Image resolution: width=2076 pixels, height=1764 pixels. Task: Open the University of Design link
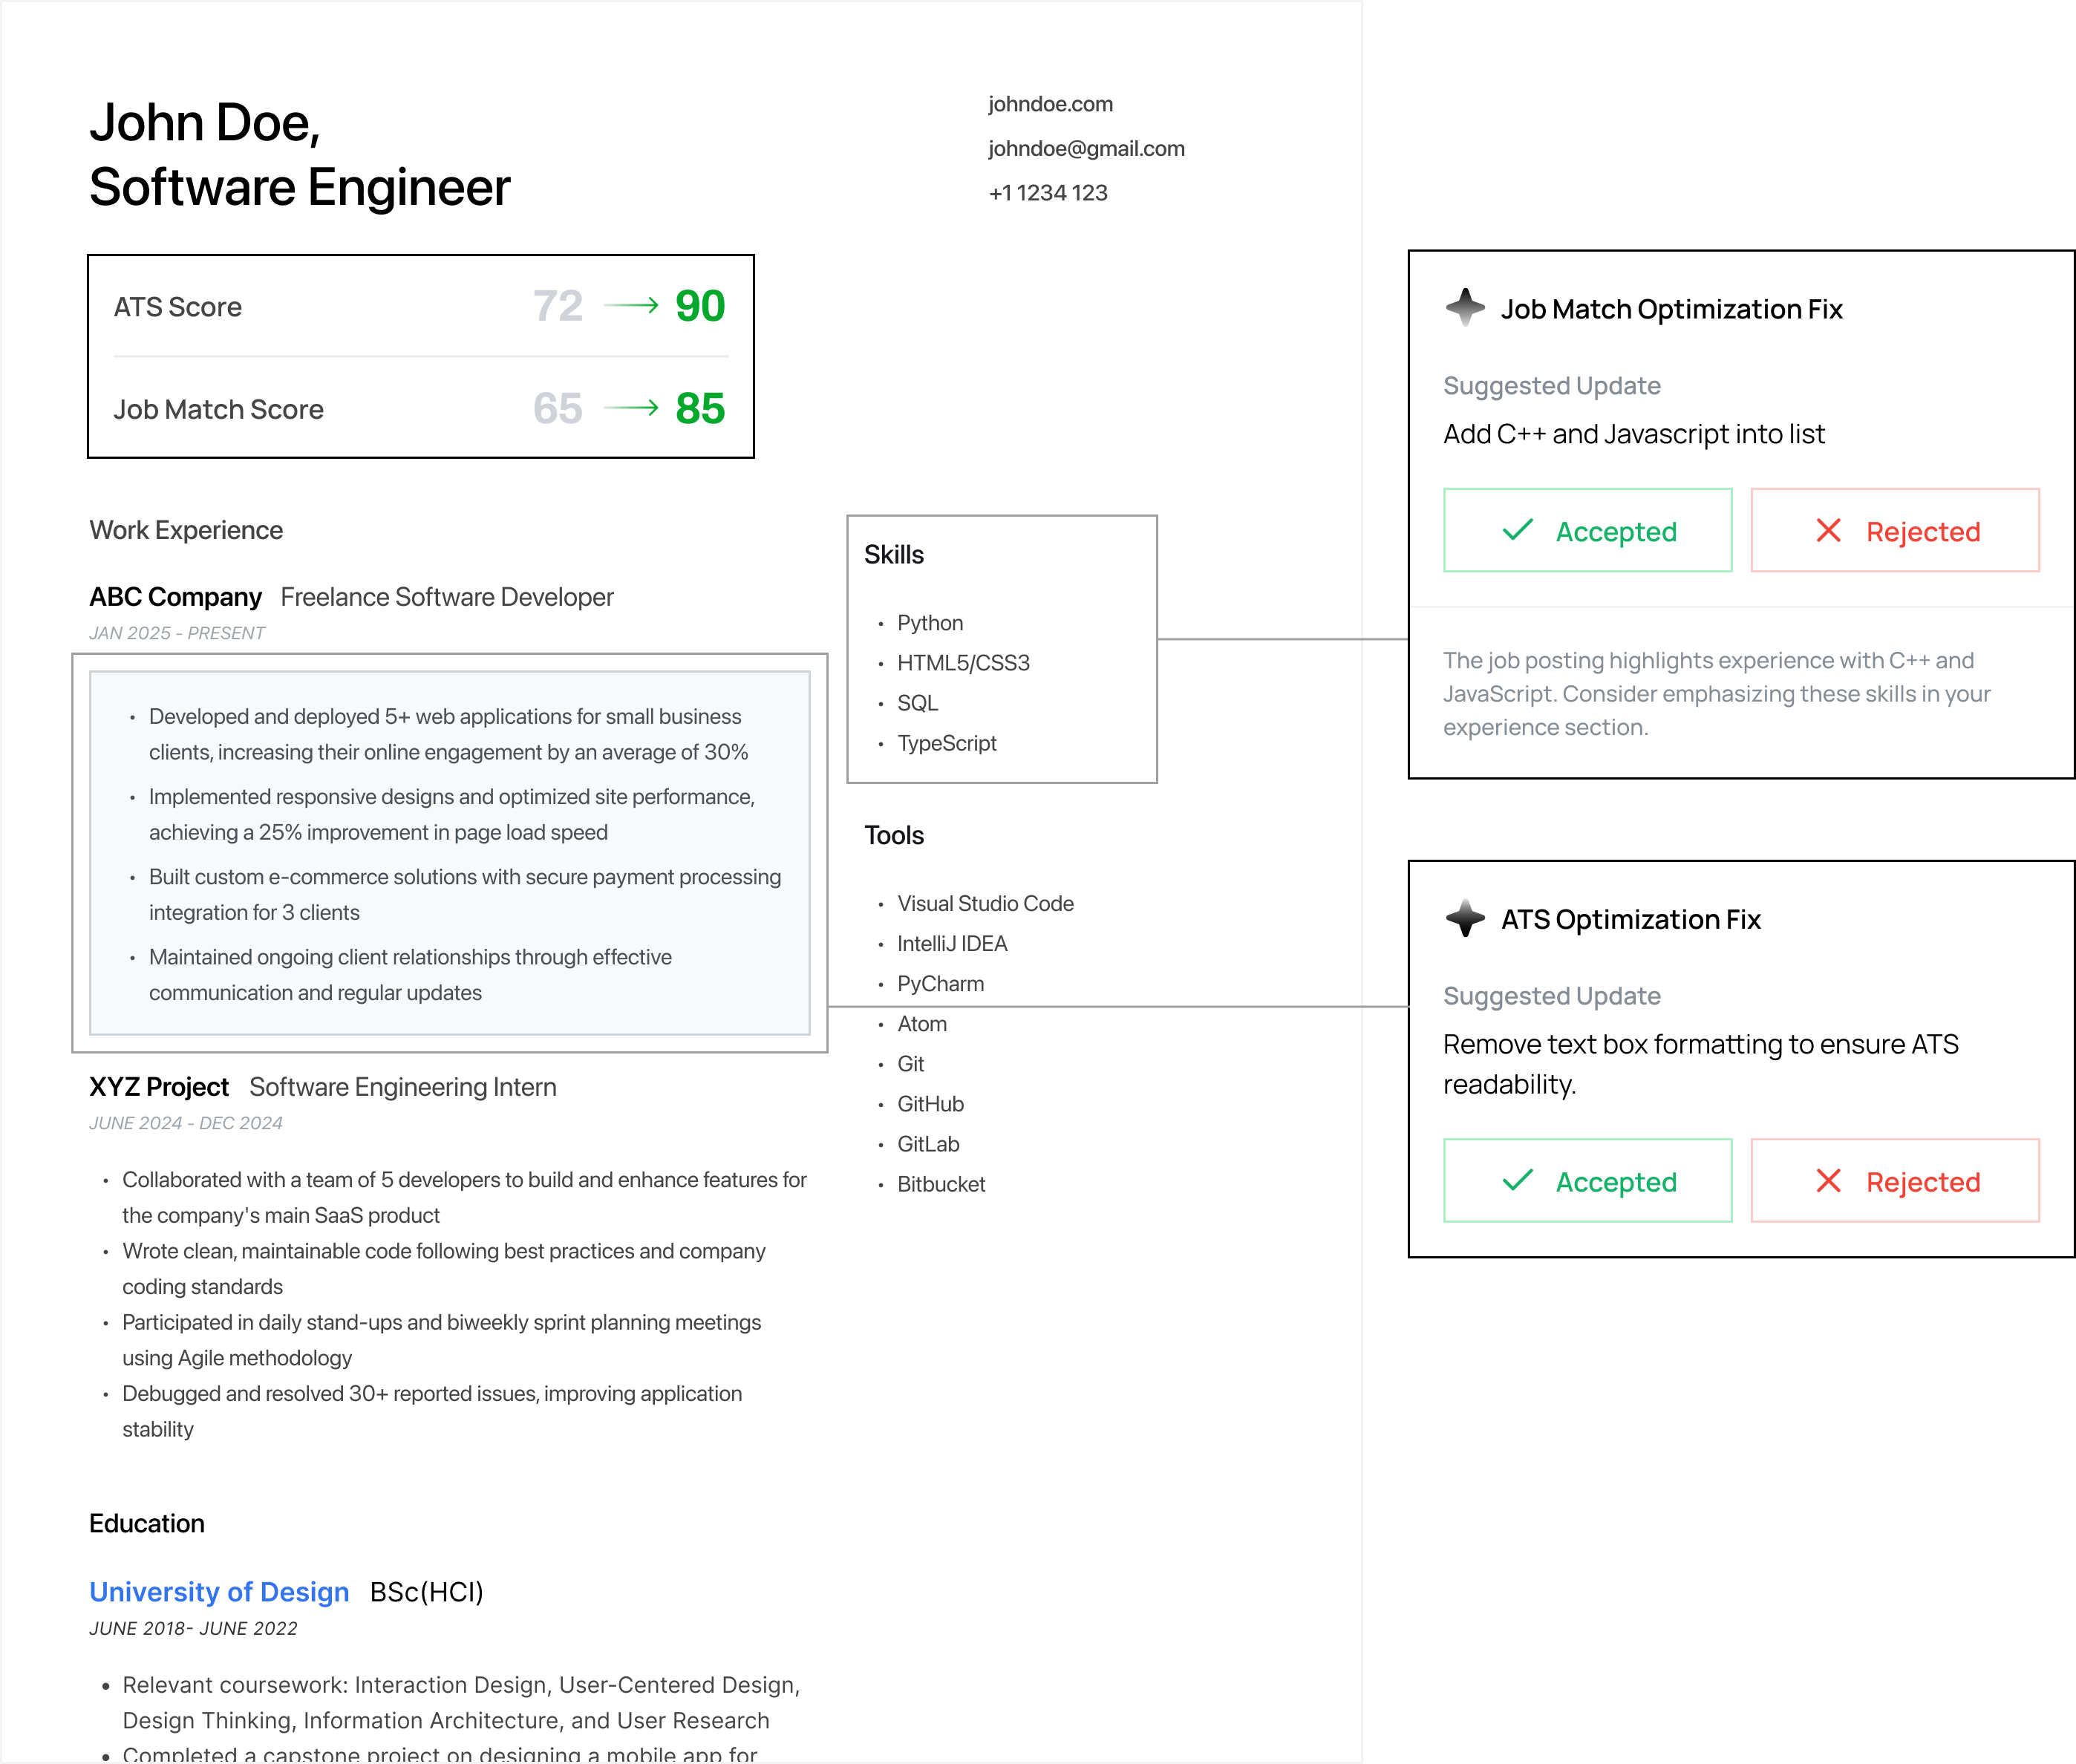(219, 1591)
